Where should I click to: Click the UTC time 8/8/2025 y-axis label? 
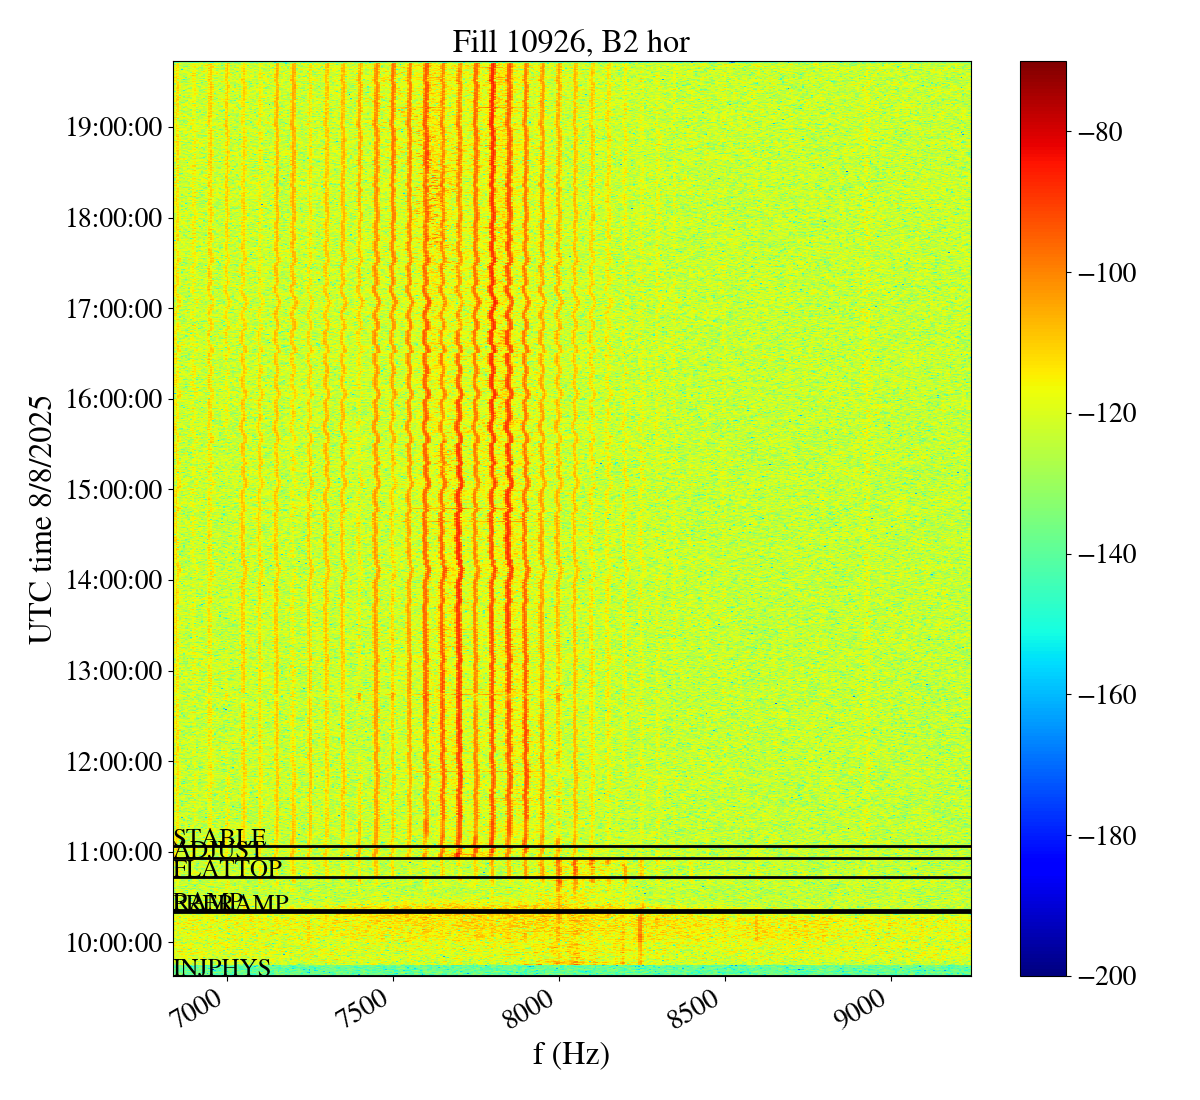[41, 519]
